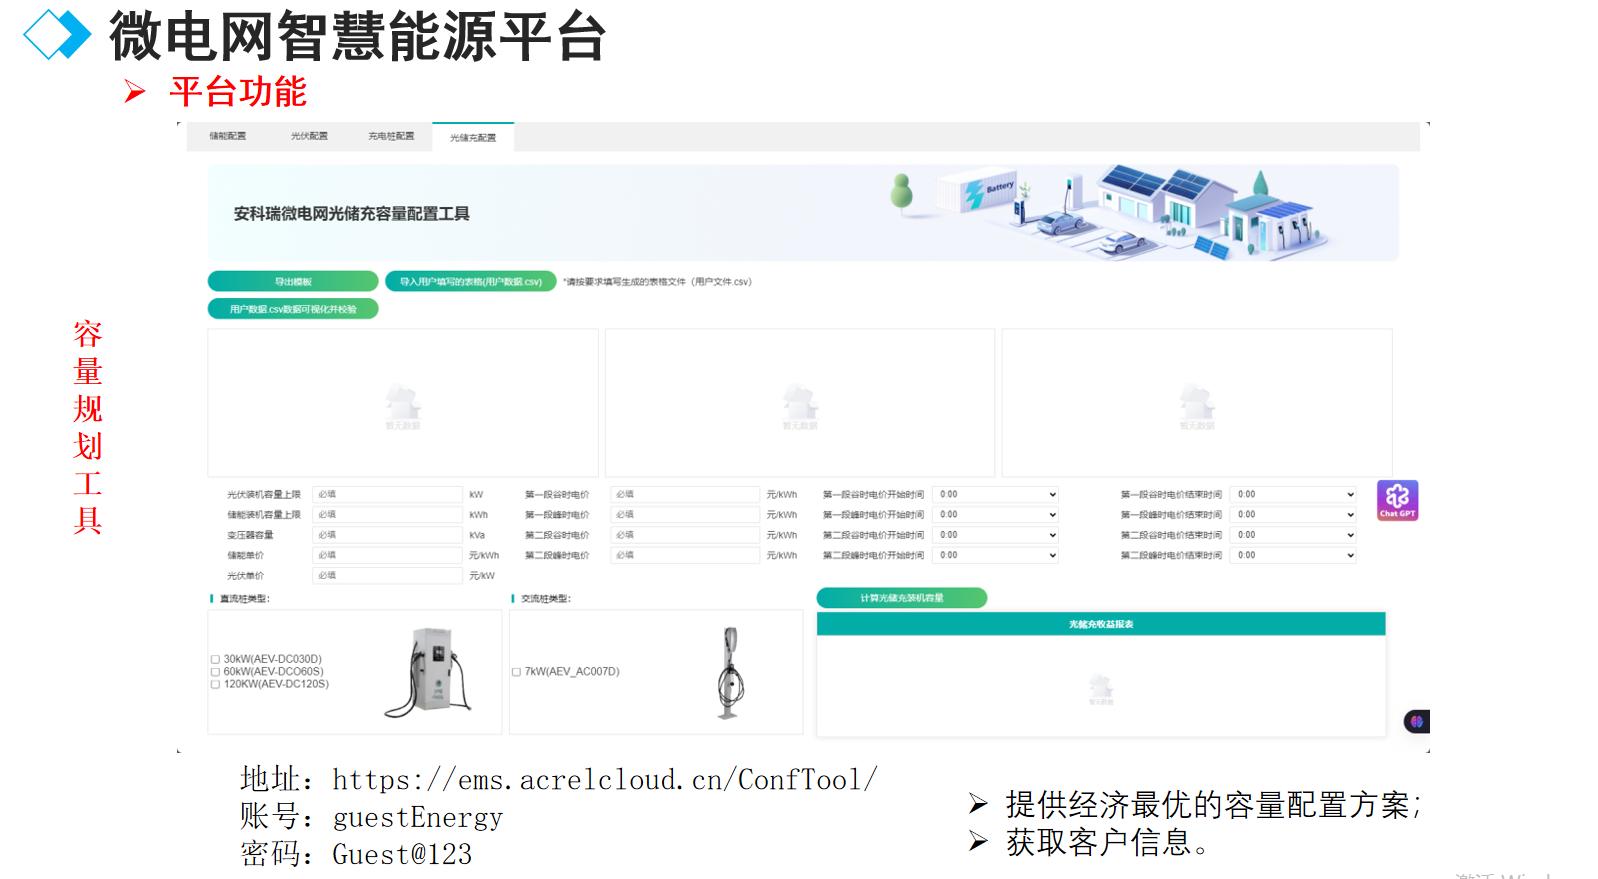Image resolution: width=1598 pixels, height=879 pixels.
Task: Switch to the 光伏配置 tab
Action: [309, 136]
